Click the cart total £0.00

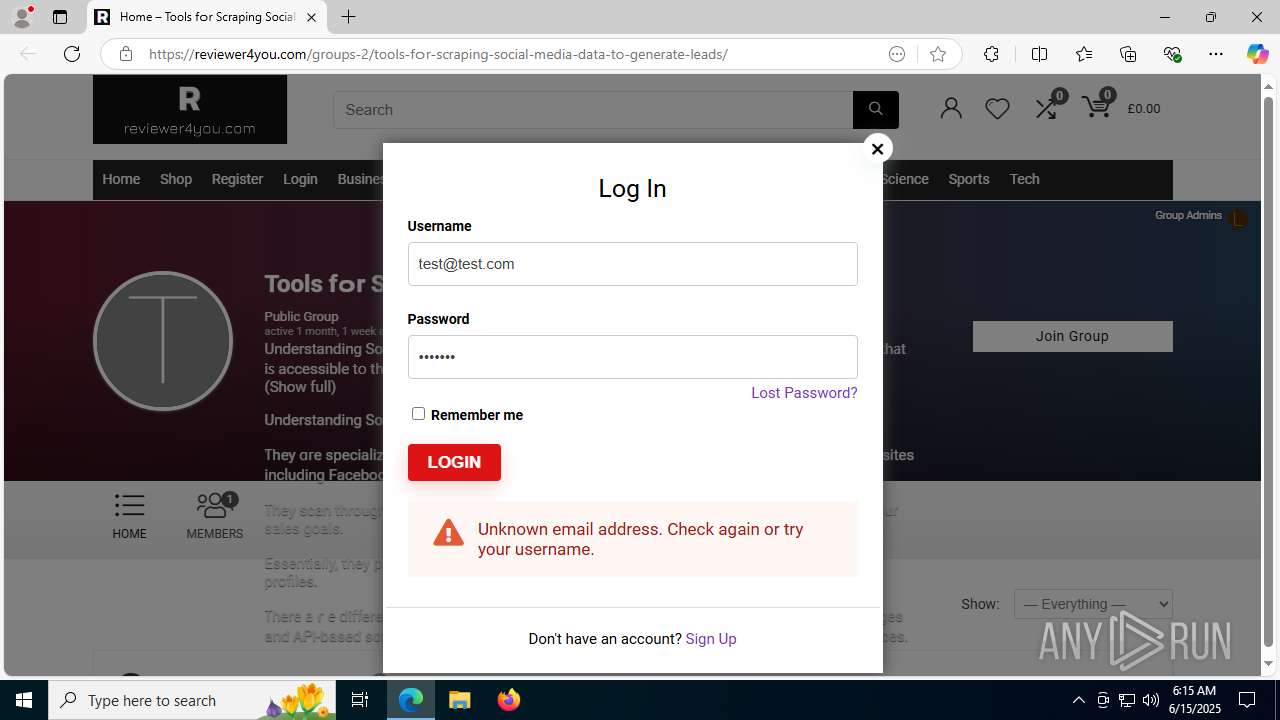pos(1144,109)
